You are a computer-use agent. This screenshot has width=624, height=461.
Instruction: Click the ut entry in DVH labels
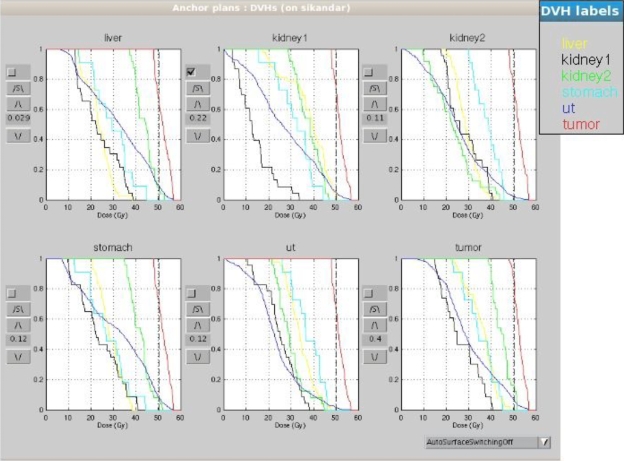pos(568,108)
